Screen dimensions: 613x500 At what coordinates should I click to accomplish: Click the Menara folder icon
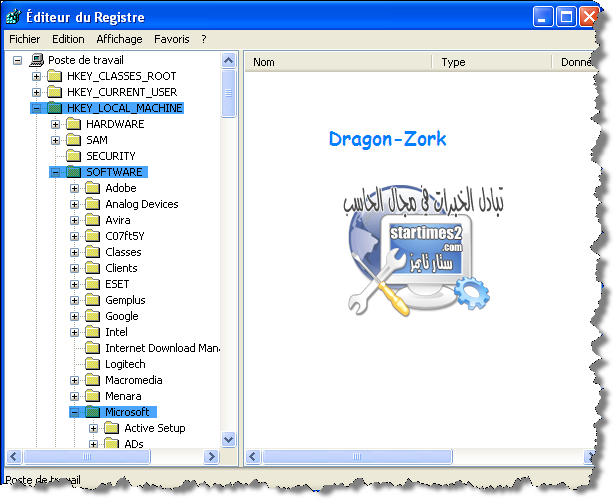coord(93,396)
